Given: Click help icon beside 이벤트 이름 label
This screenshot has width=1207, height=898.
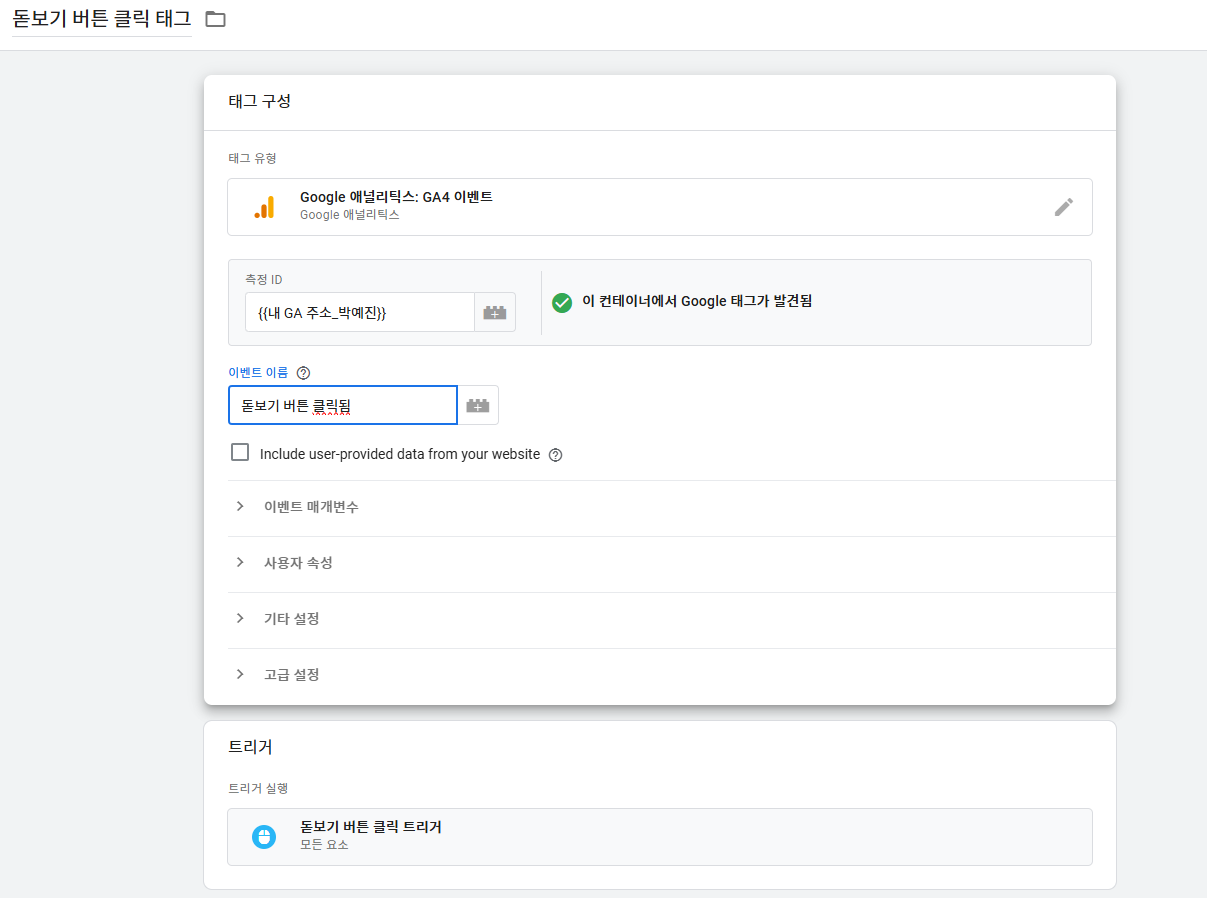Looking at the screenshot, I should tap(304, 373).
